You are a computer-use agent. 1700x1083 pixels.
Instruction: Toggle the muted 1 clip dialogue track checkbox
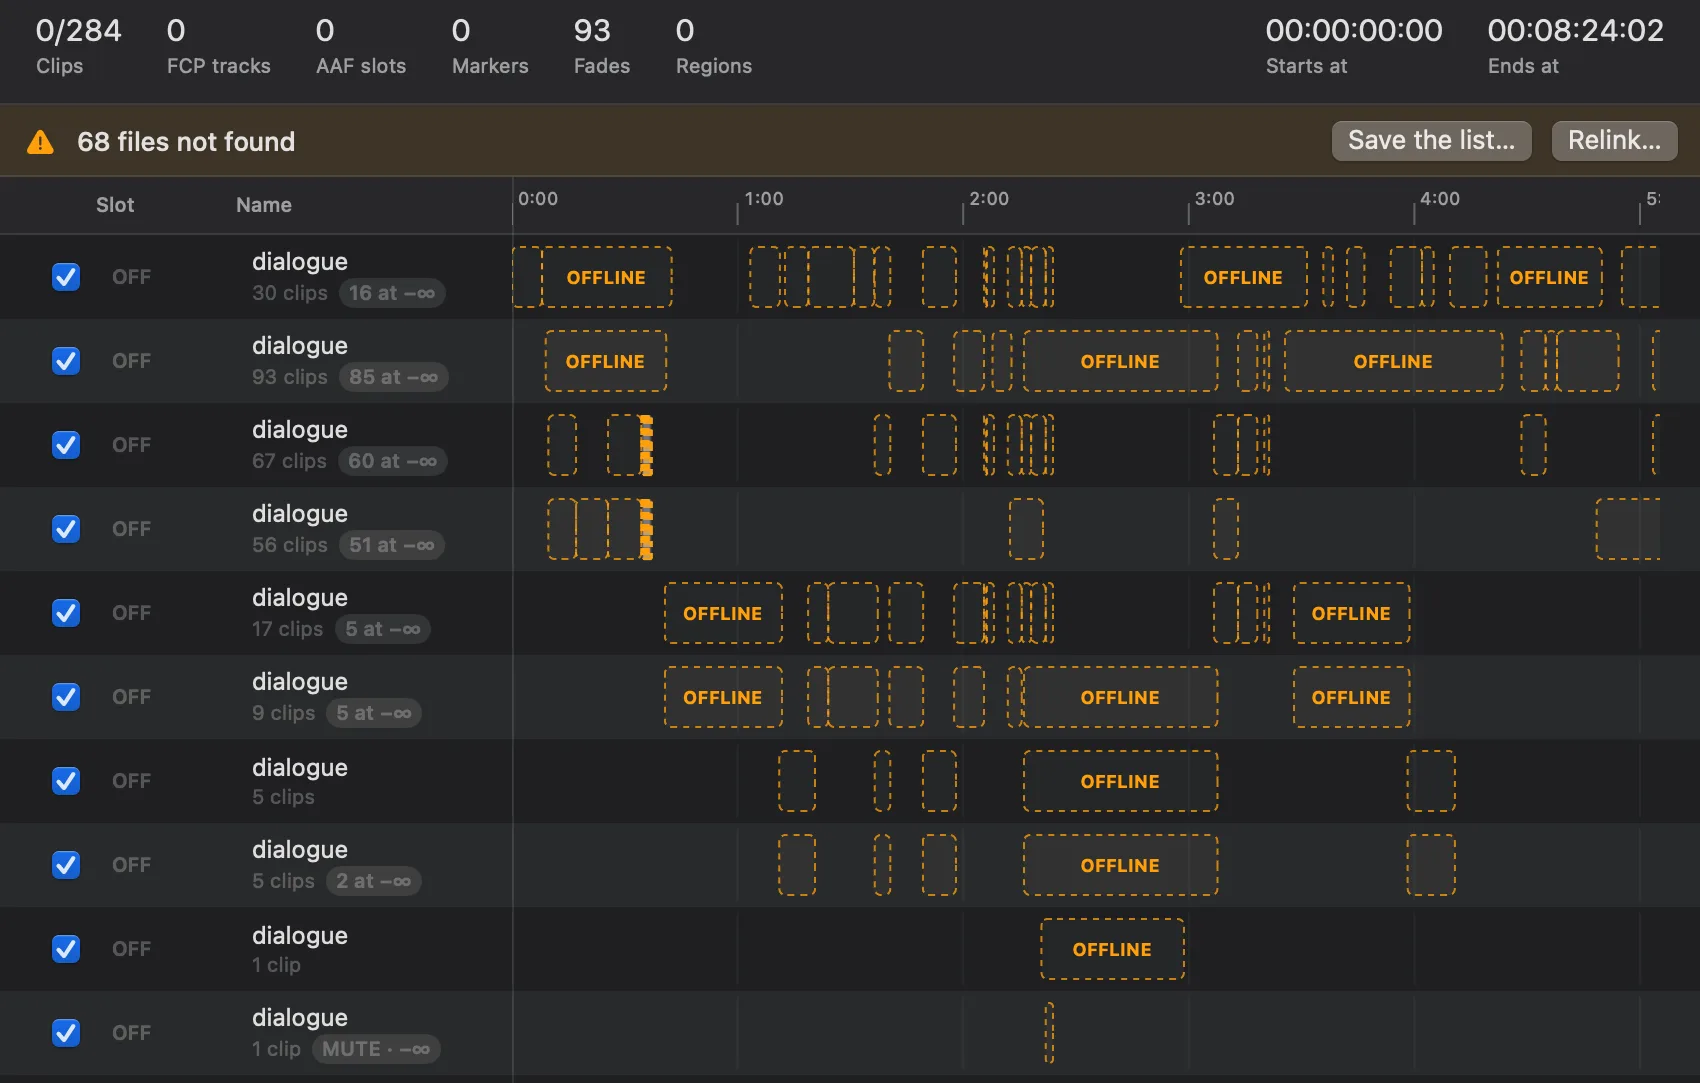coord(66,1033)
